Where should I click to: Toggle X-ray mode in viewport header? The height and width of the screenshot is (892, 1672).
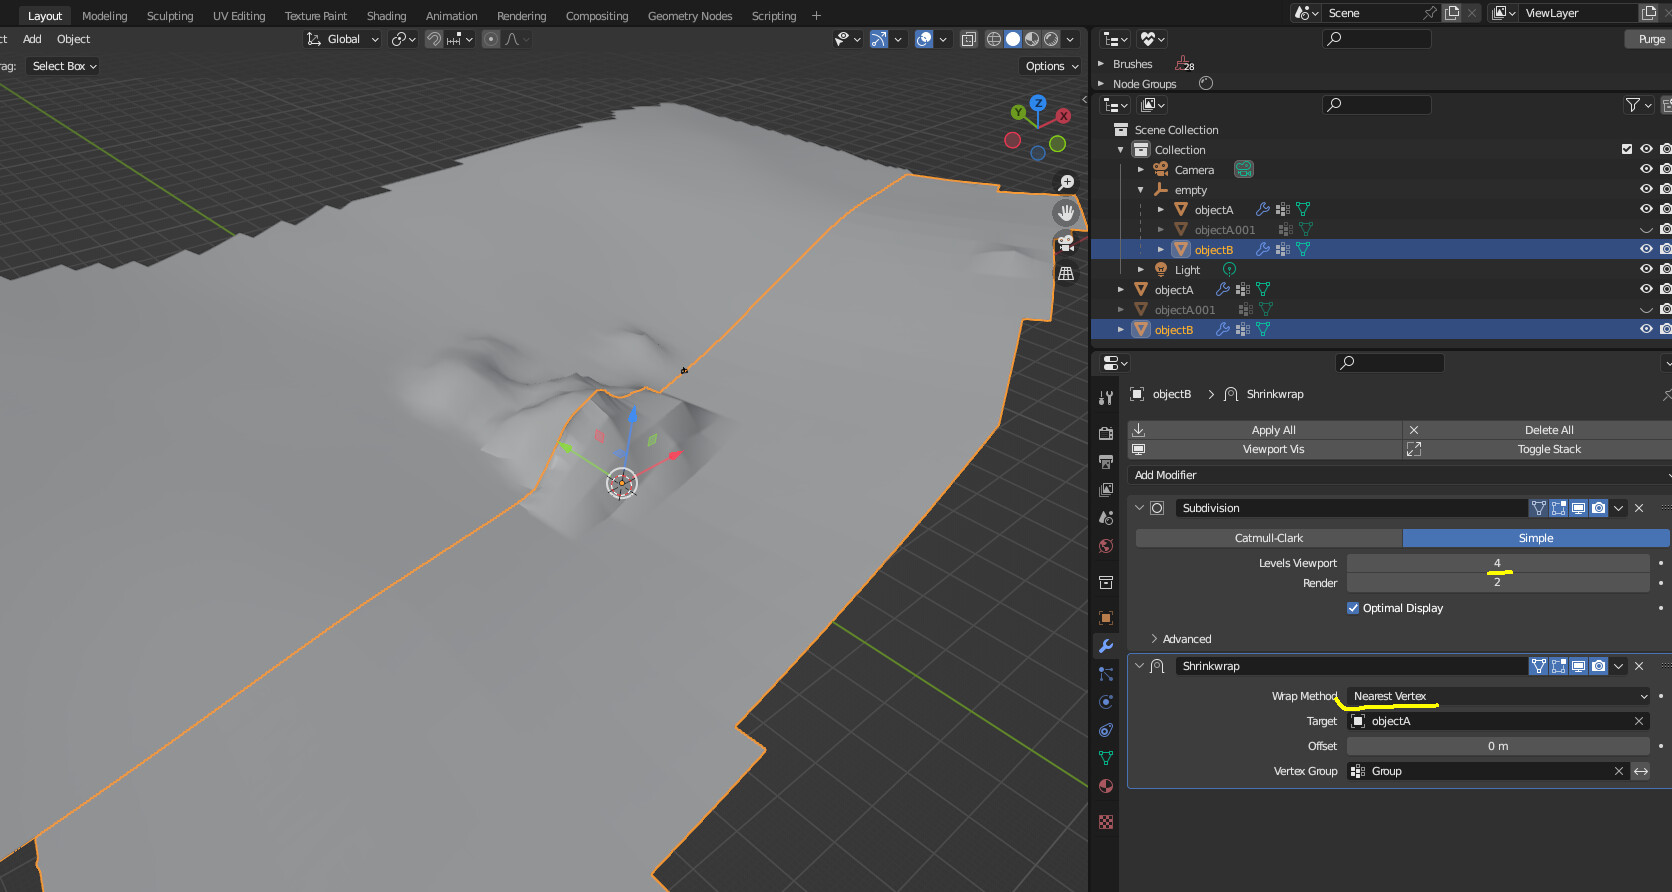point(968,39)
